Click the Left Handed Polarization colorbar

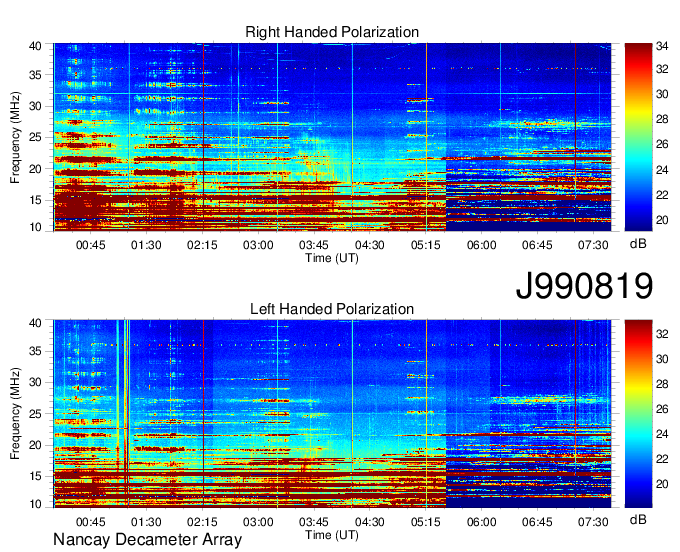pos(638,414)
